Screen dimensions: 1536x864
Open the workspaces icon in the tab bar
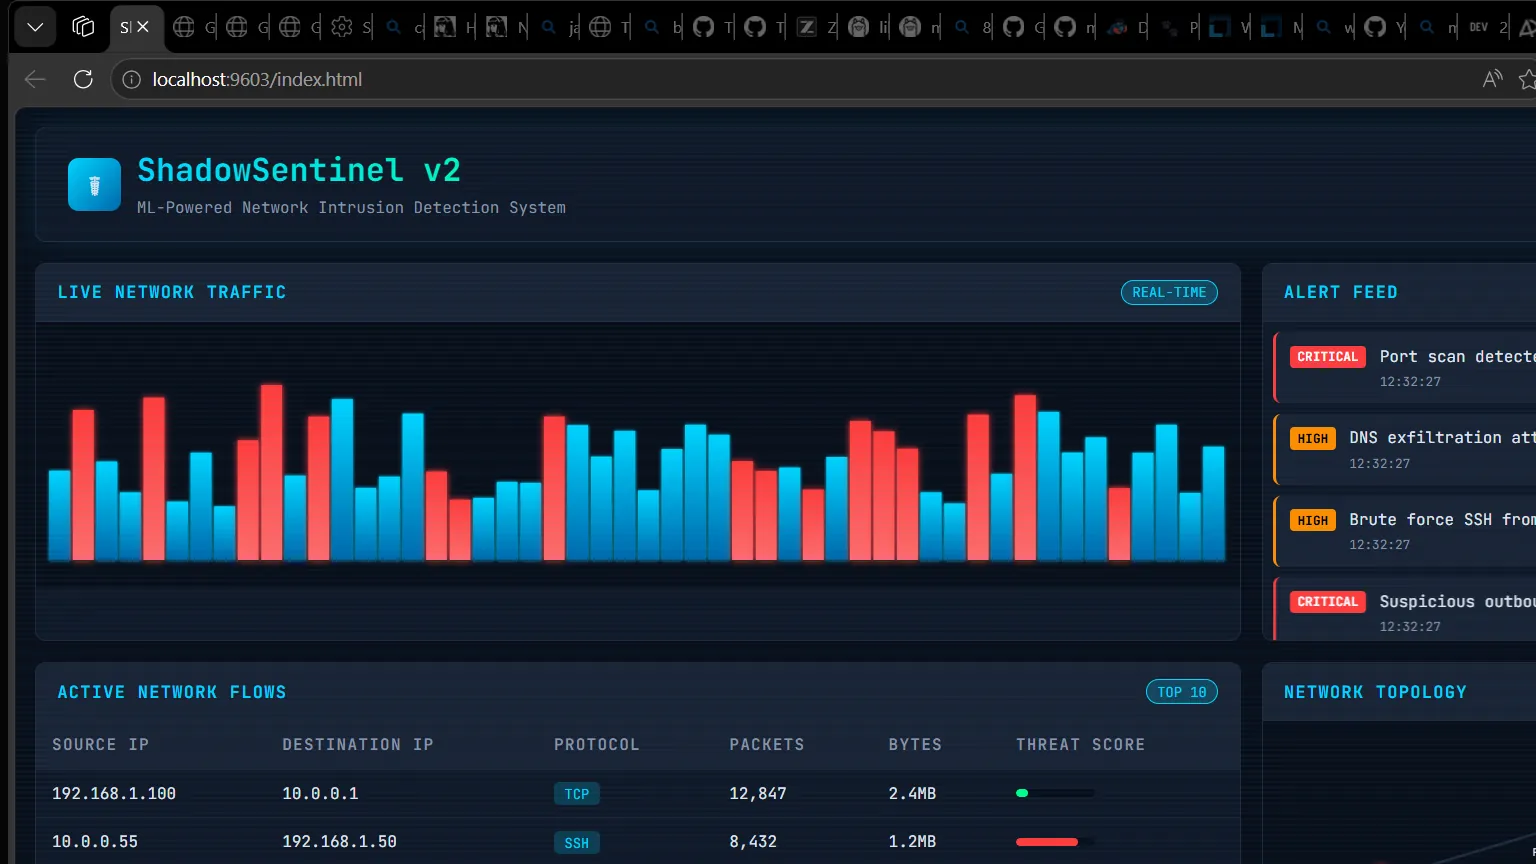pos(83,27)
